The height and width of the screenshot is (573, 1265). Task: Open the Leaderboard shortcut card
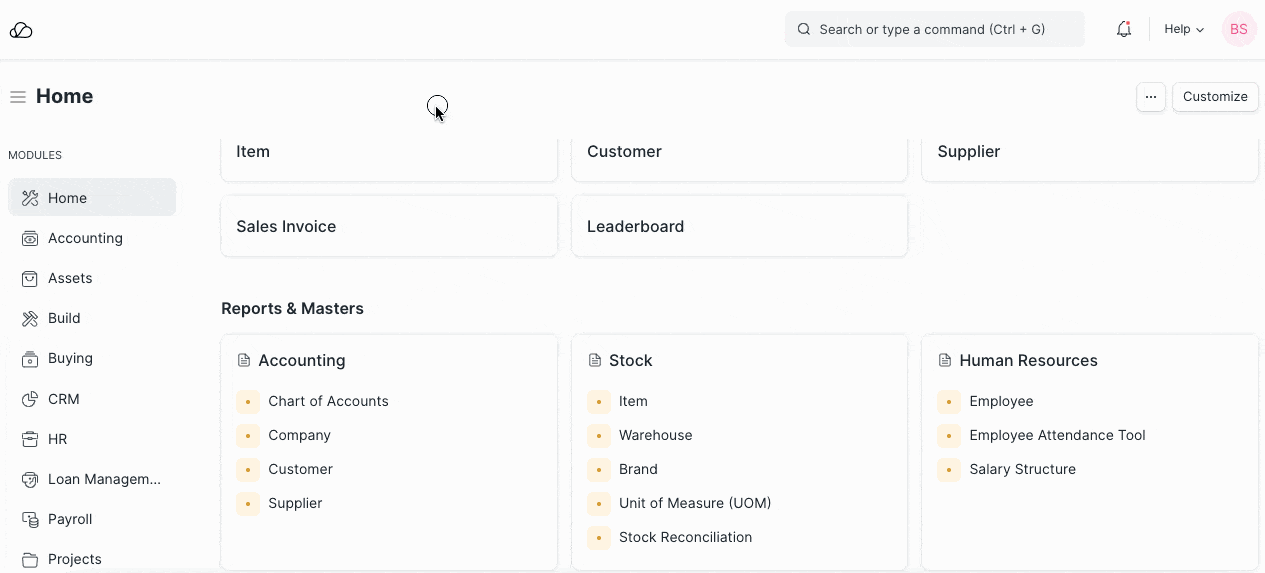(x=739, y=226)
